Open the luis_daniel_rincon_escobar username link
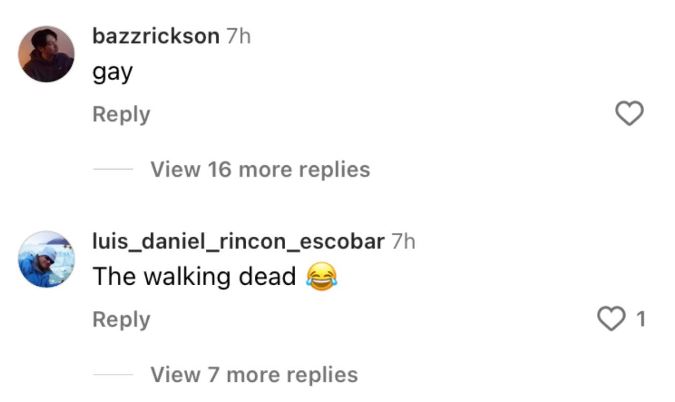The height and width of the screenshot is (402, 675). tap(238, 241)
